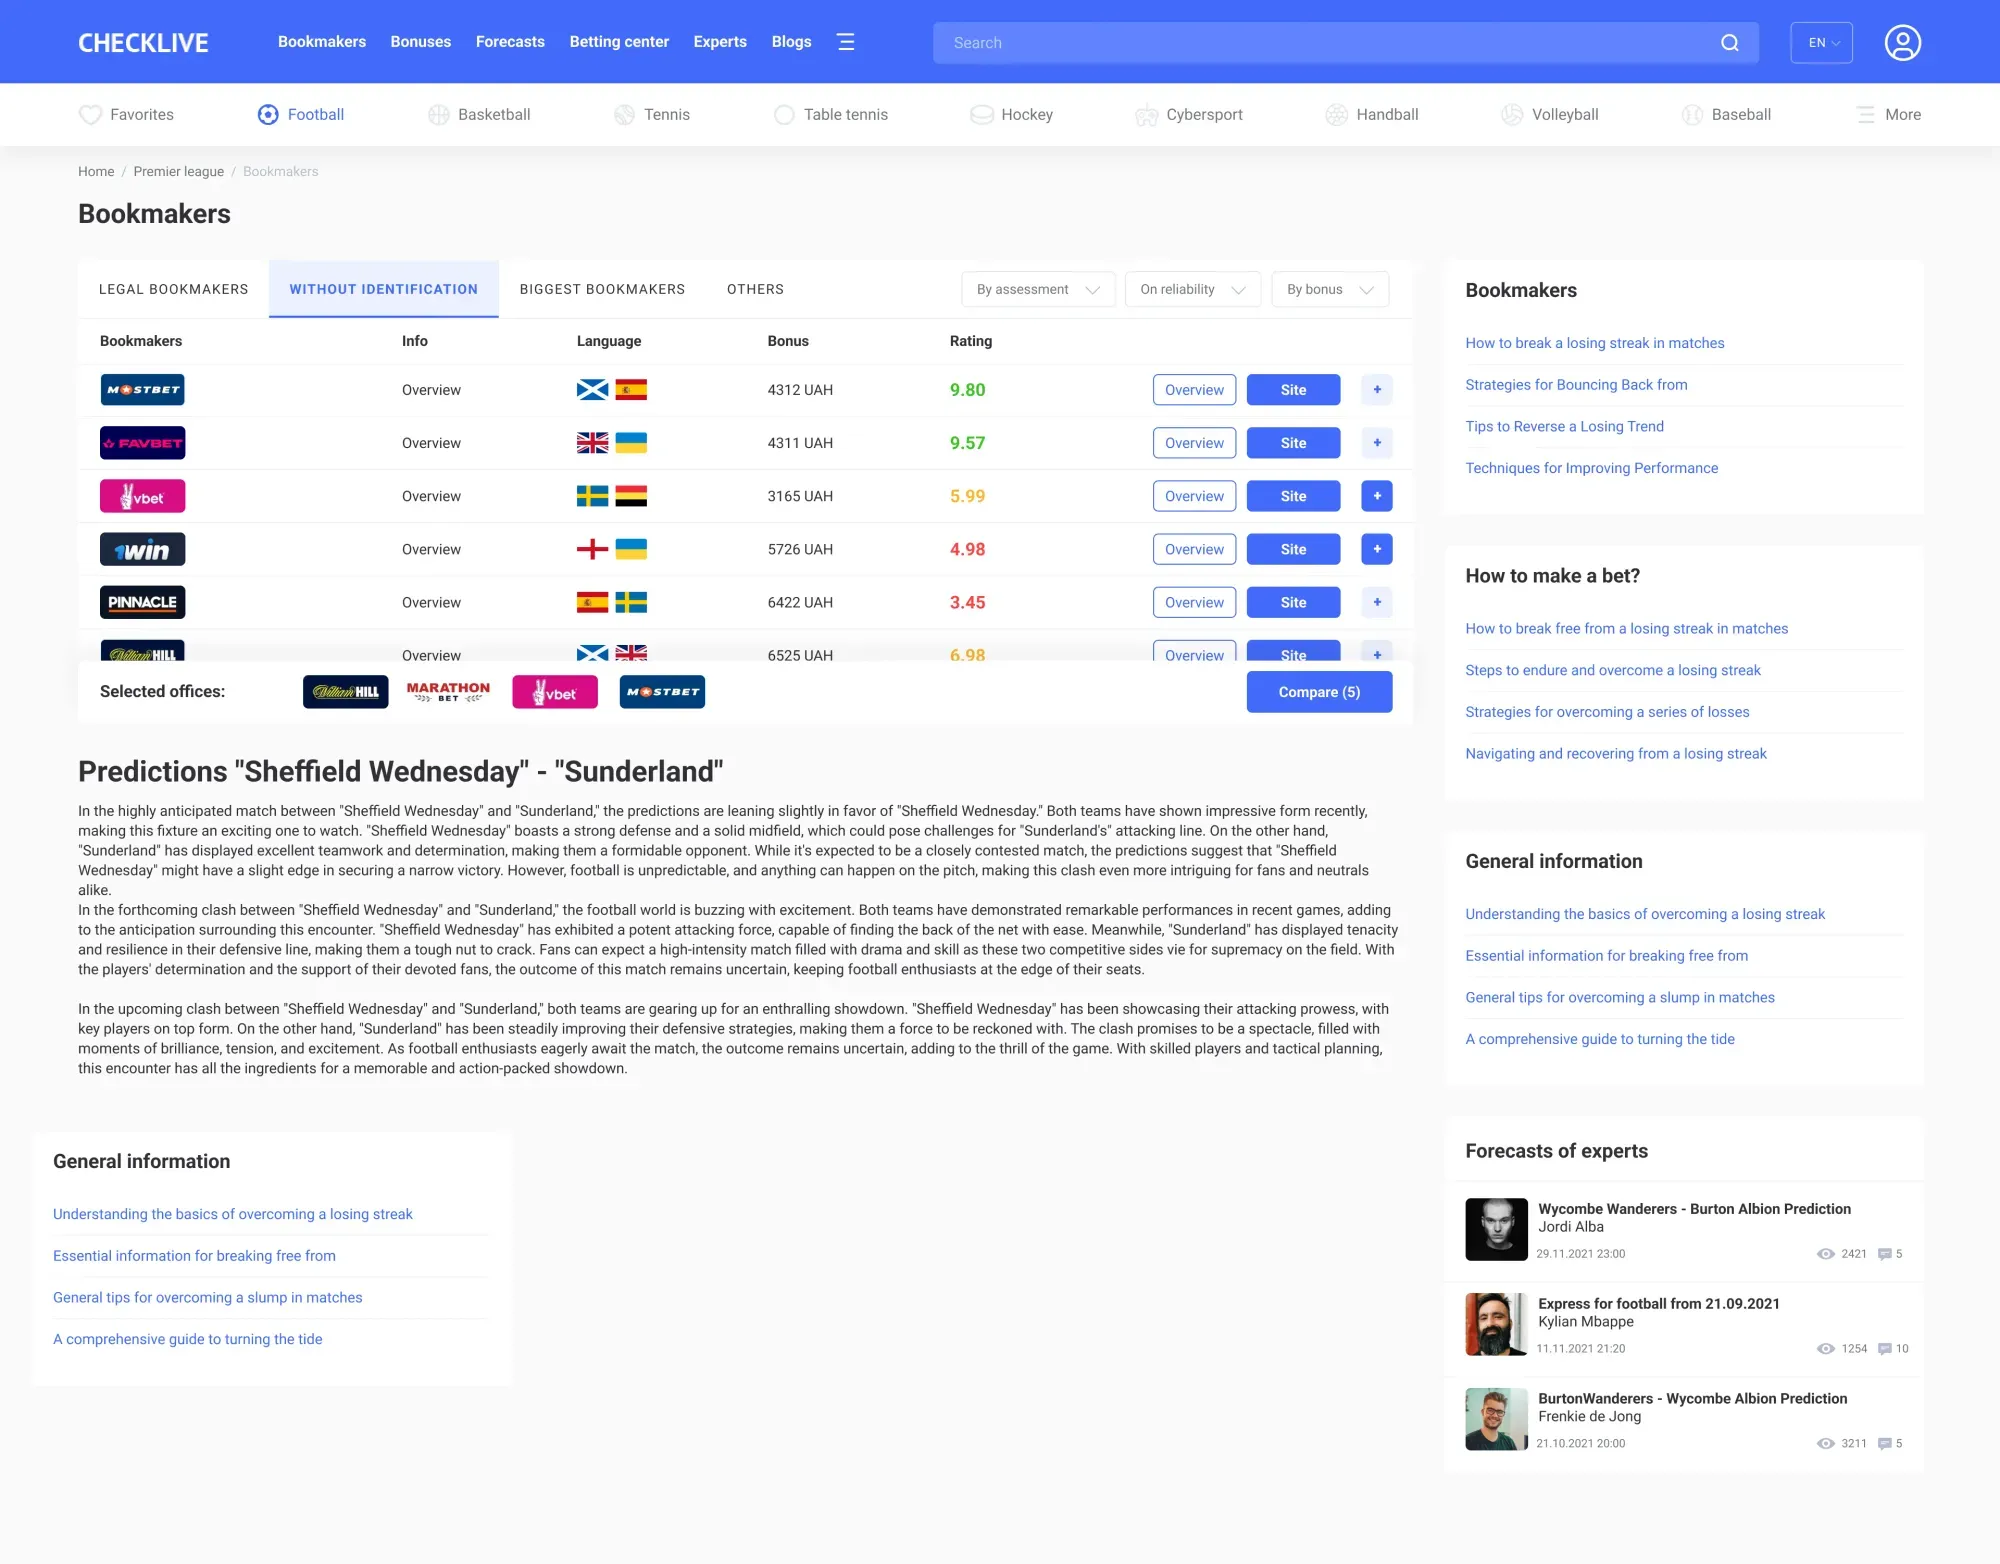The height and width of the screenshot is (1564, 2000).
Task: Expand the On reliability filter
Action: point(1192,289)
